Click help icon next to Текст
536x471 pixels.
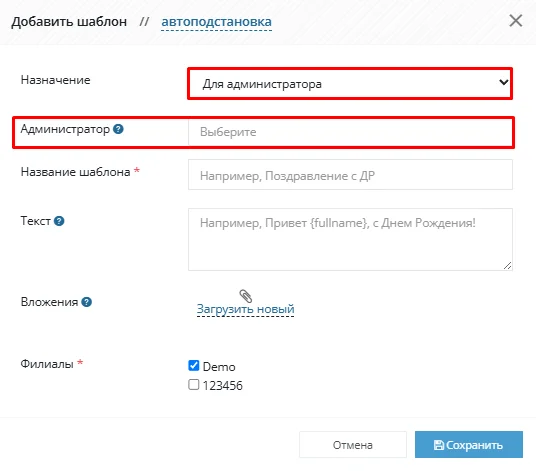tap(59, 221)
